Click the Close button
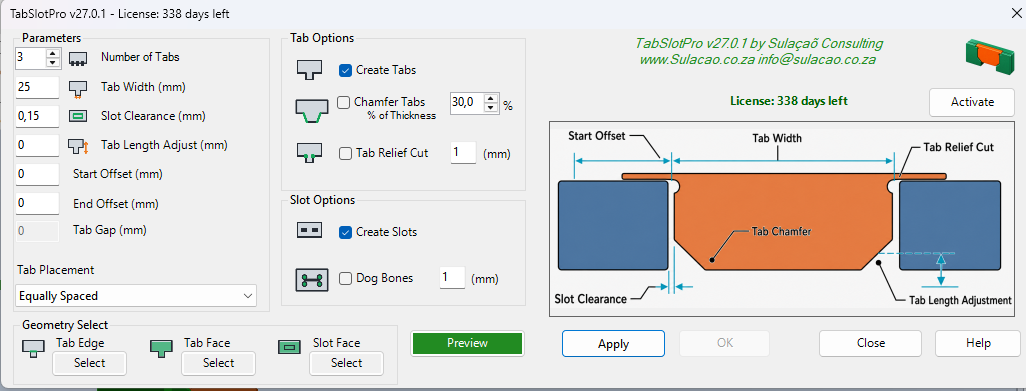Image resolution: width=1026 pixels, height=391 pixels. [871, 343]
